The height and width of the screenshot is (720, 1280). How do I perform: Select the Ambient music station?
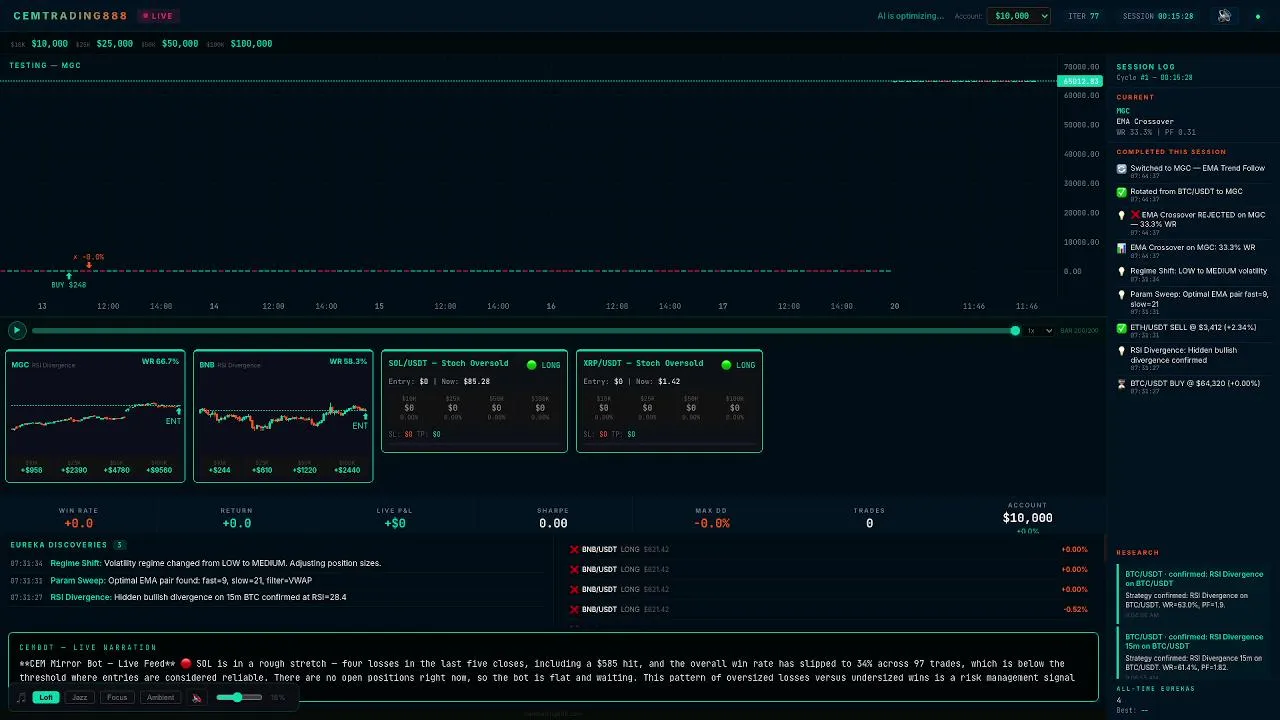(x=160, y=698)
